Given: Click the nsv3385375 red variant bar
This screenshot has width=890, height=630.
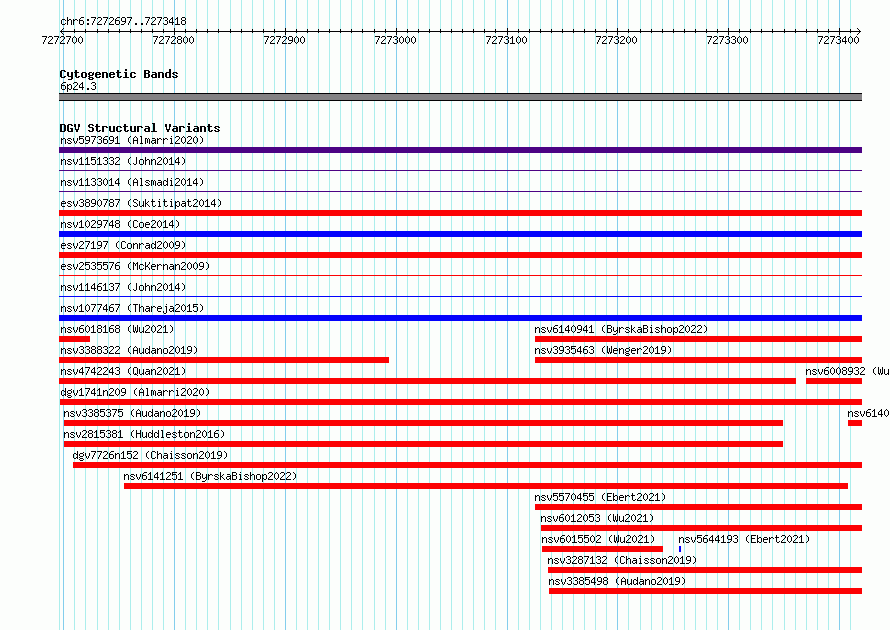Looking at the screenshot, I should click(x=423, y=423).
